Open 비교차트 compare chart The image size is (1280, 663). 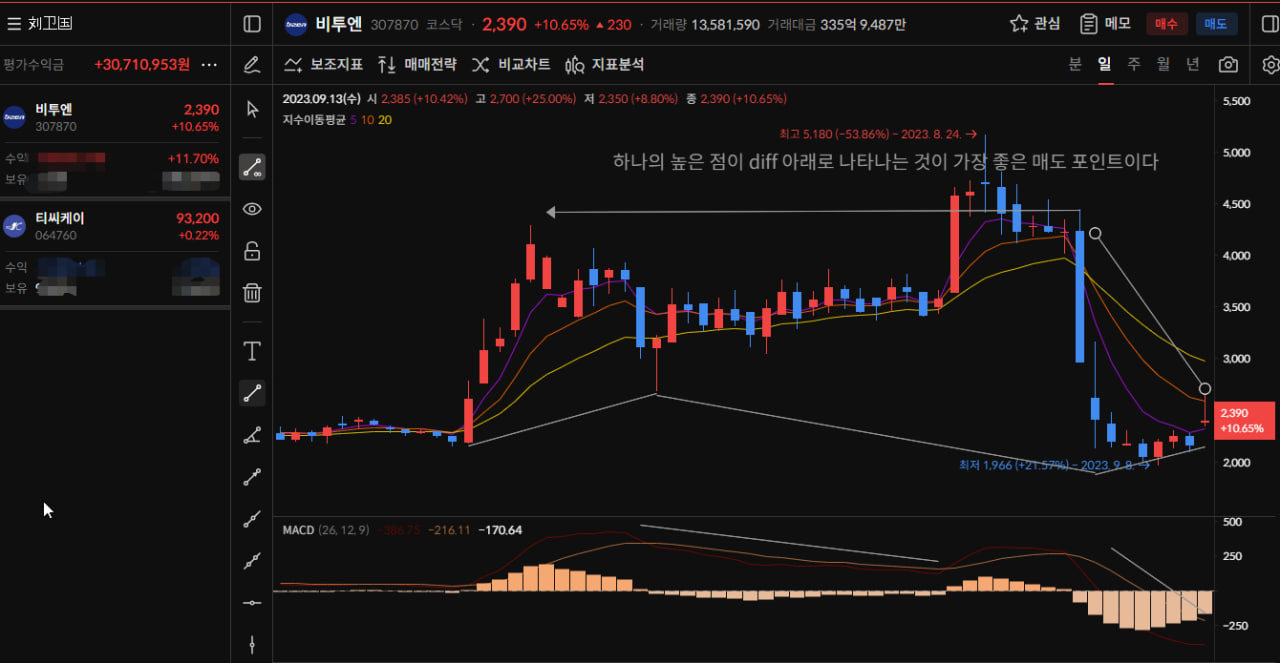tap(510, 65)
